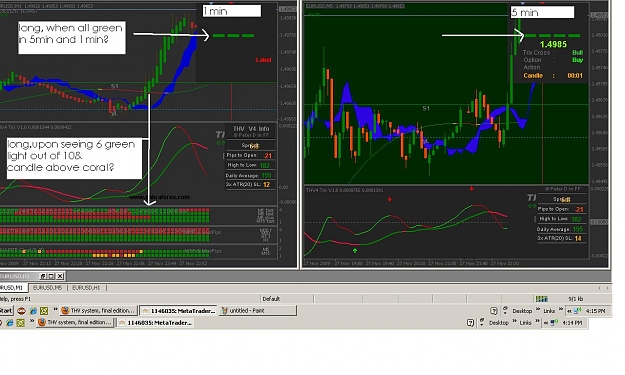This screenshot has height=375, width=625.
Task: Click the 'Candle 00:01' countdown on 5 min chart
Action: 553,75
